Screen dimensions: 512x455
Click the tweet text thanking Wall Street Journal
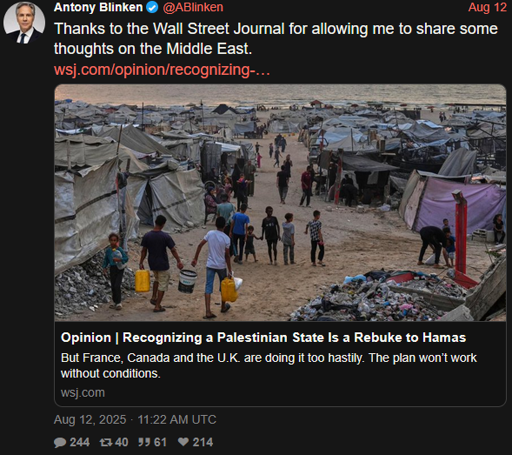coord(276,39)
